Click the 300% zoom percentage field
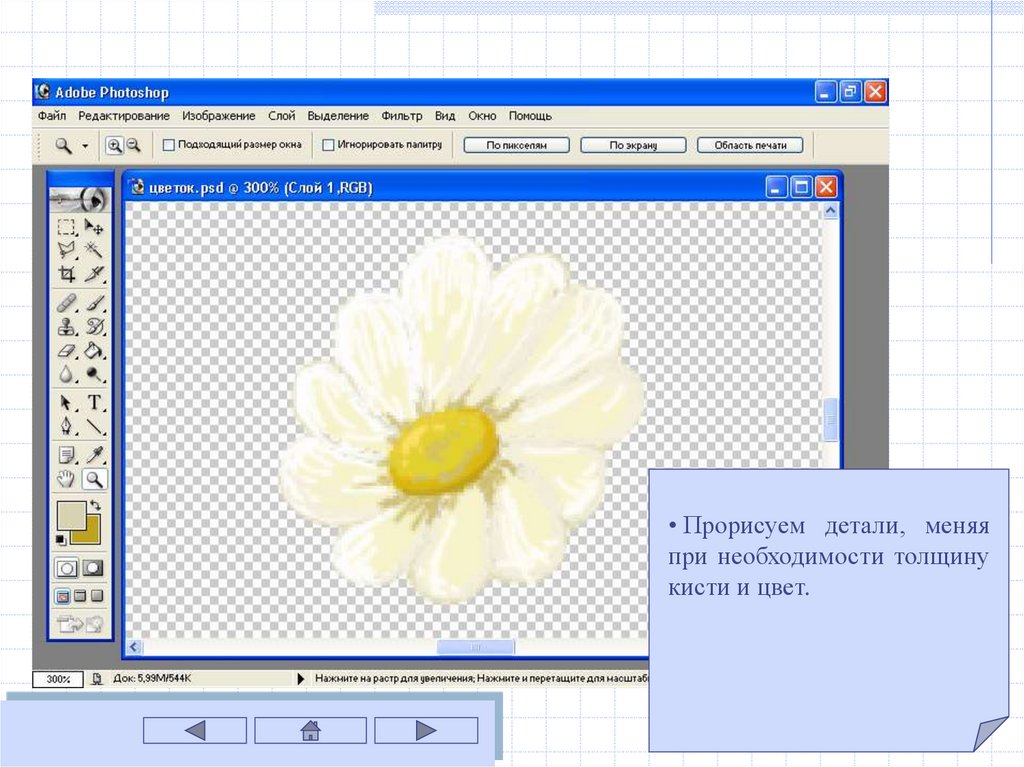The height and width of the screenshot is (767, 1024). click(57, 679)
